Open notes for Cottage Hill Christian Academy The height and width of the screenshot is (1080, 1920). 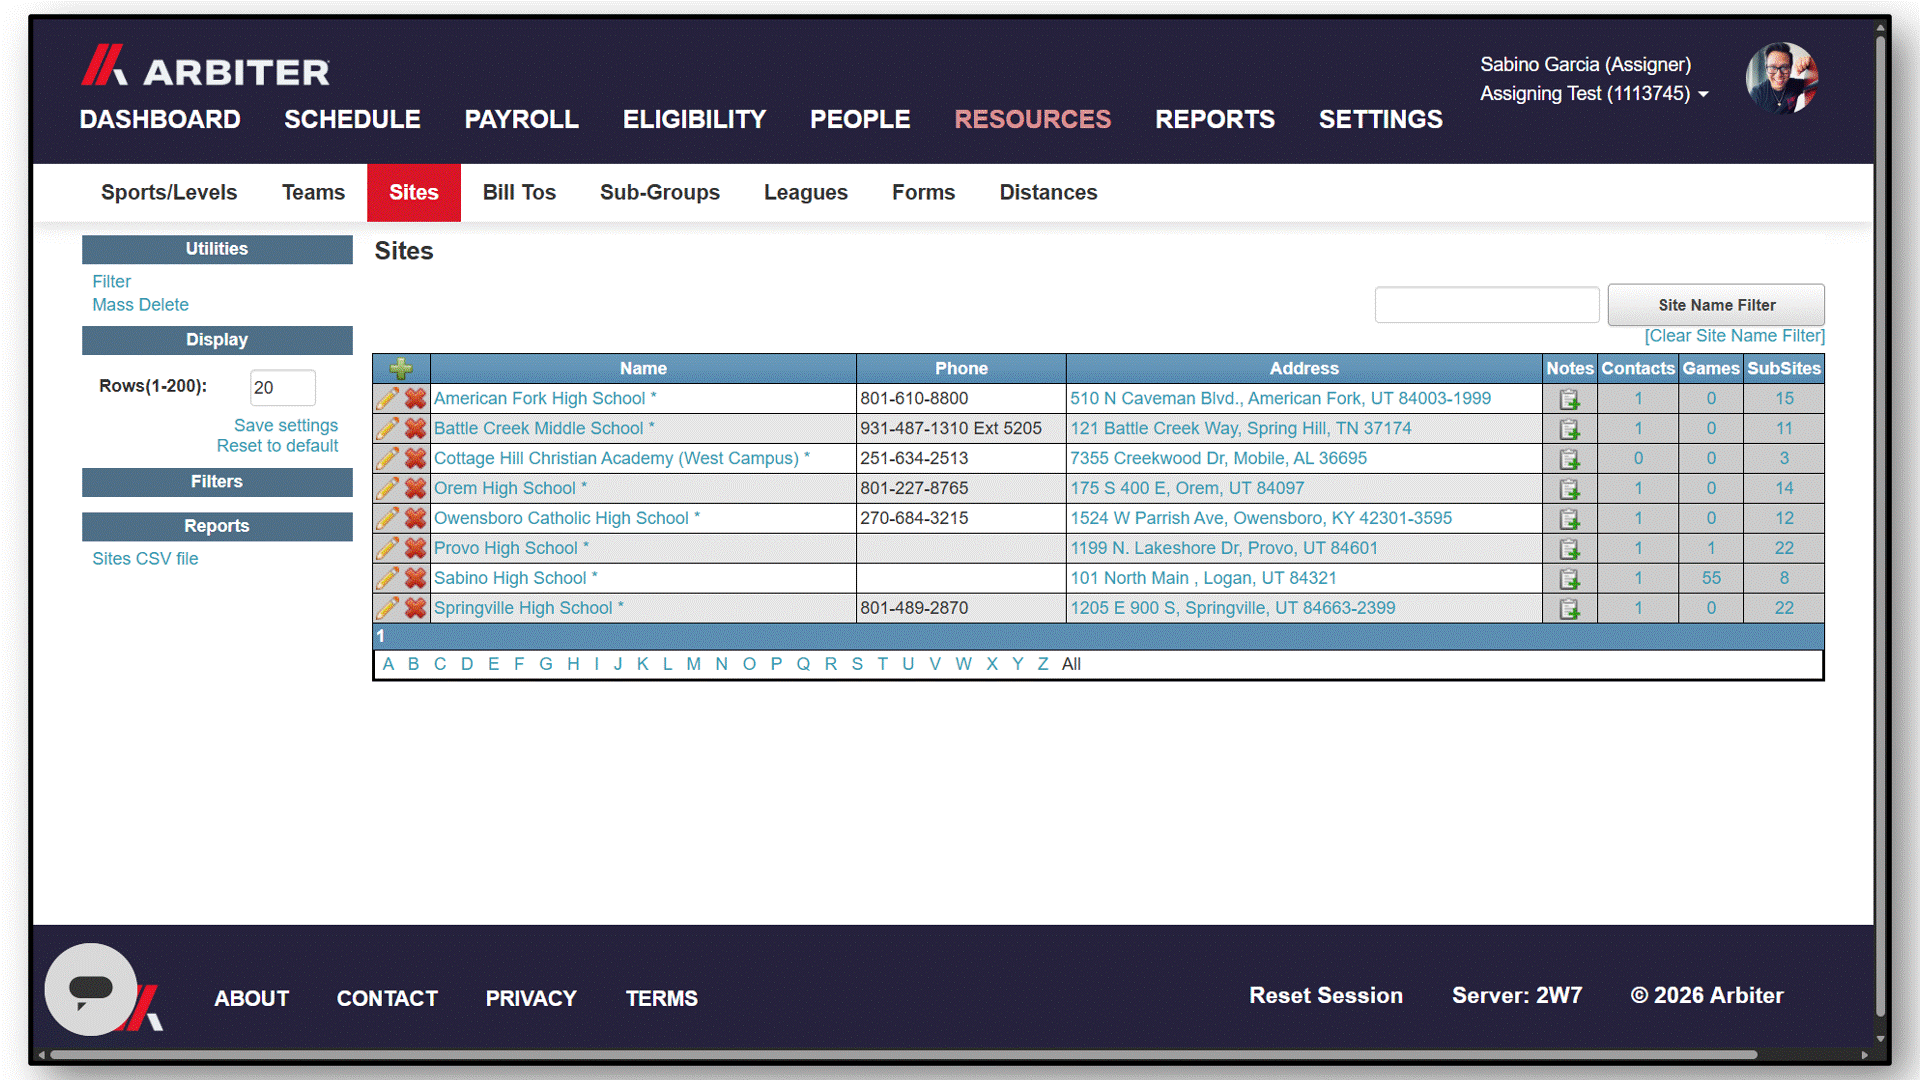click(x=1569, y=459)
